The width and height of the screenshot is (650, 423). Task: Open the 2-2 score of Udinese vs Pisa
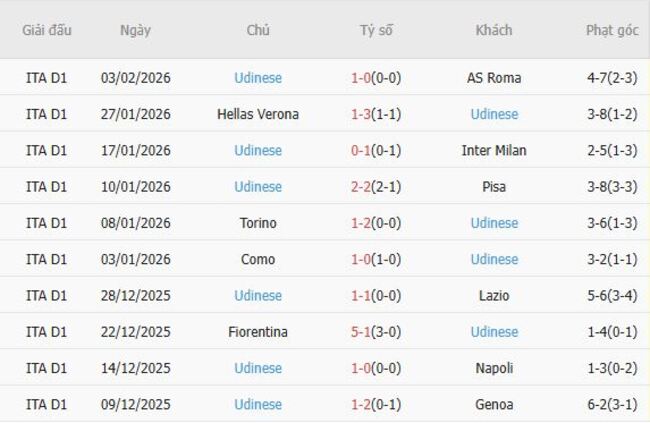point(361,187)
